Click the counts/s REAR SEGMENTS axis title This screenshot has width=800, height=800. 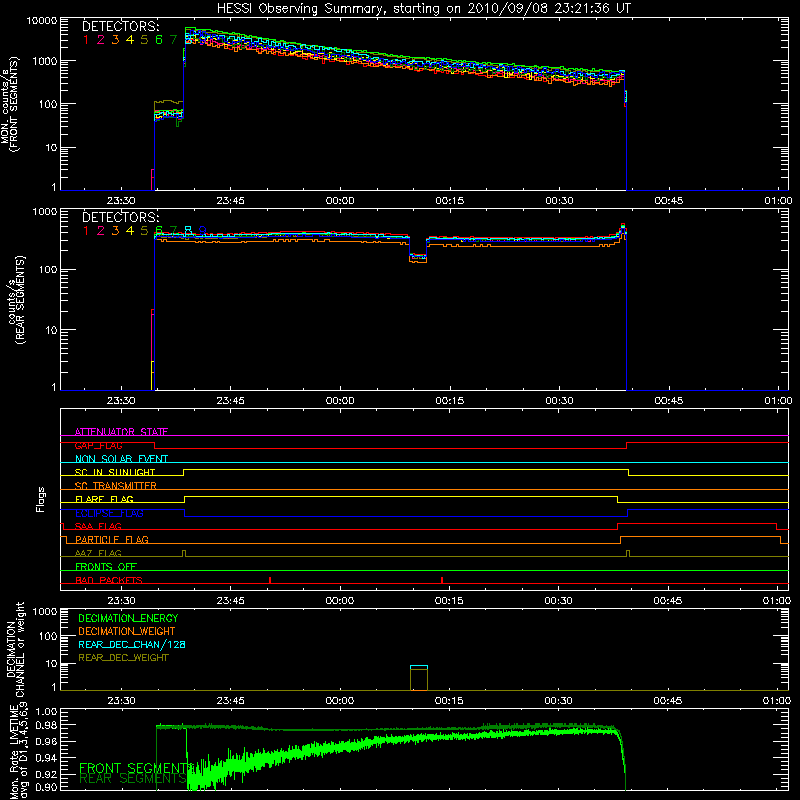(x=16, y=299)
